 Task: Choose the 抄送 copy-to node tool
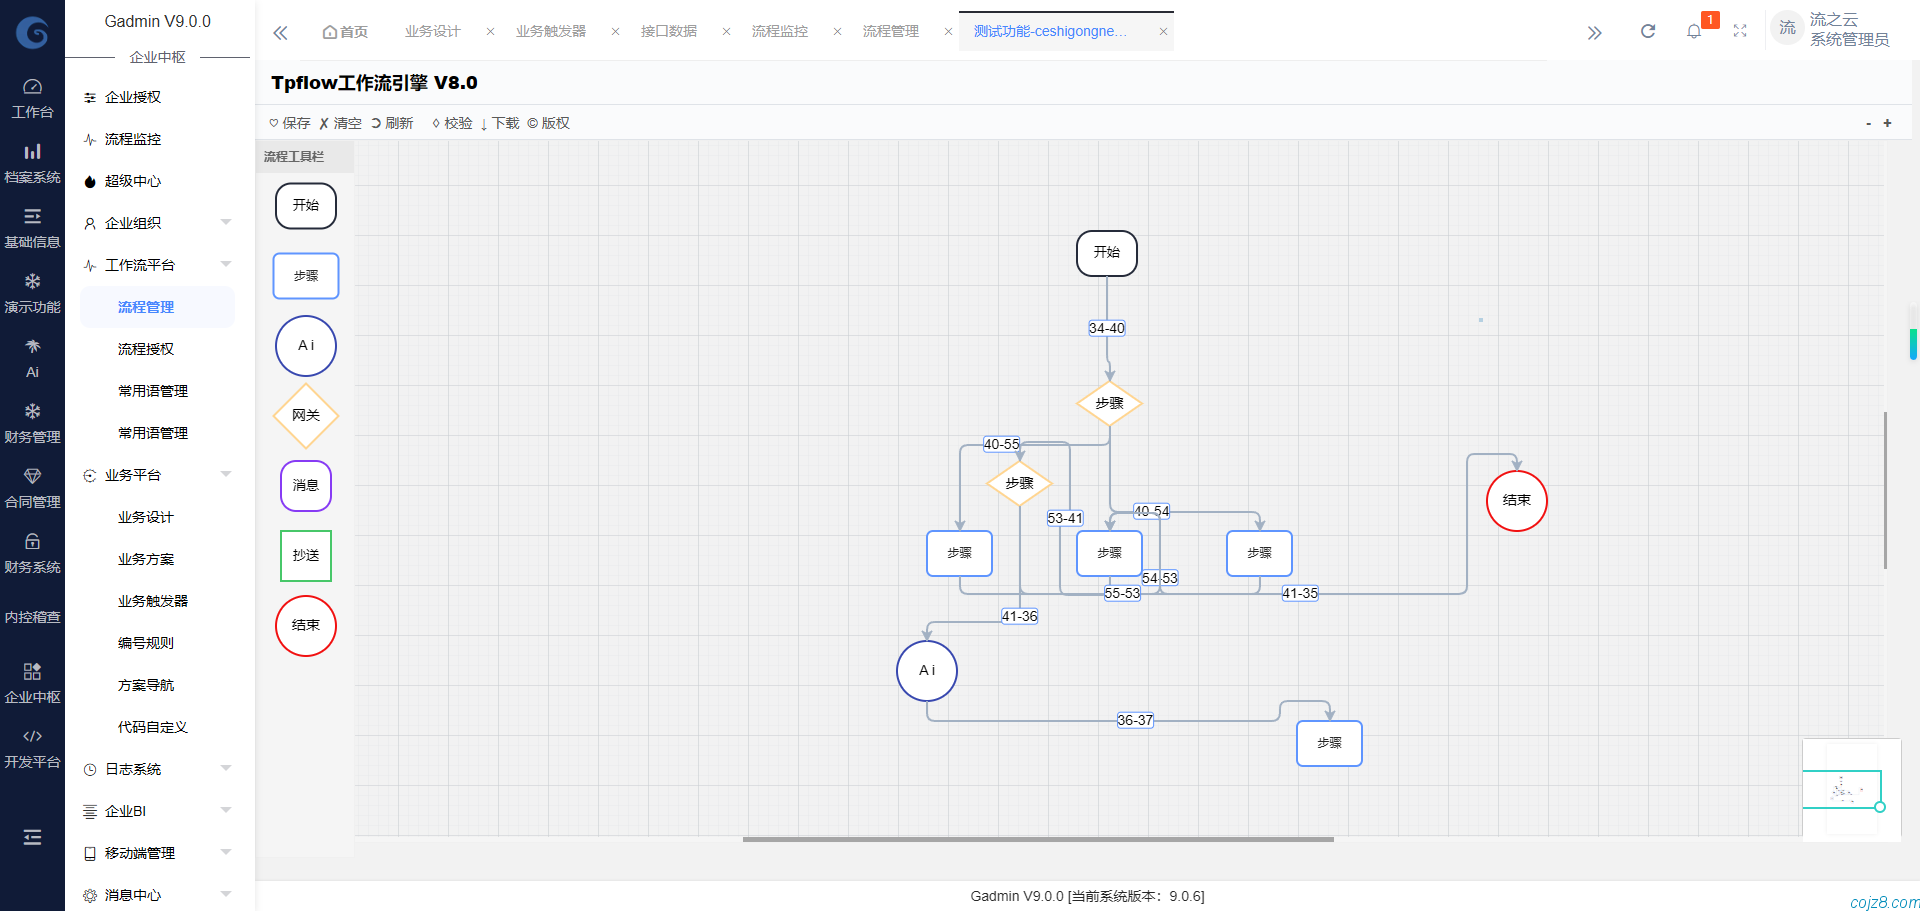pos(305,556)
